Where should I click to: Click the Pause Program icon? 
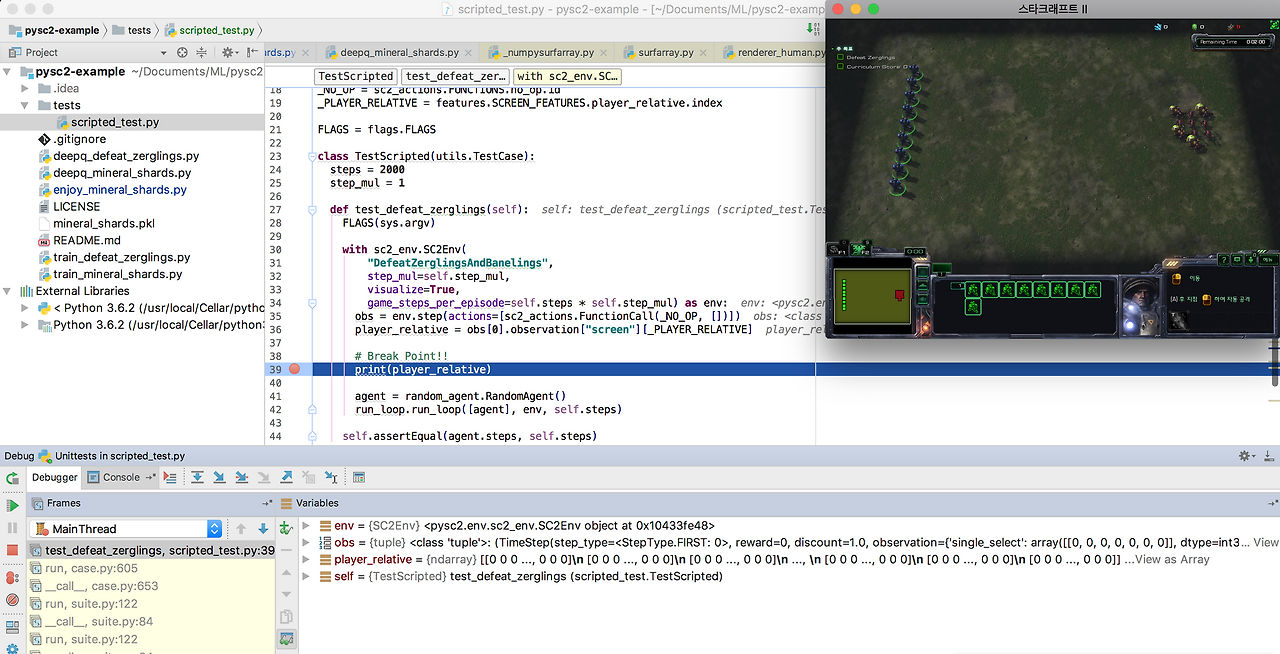pos(12,528)
